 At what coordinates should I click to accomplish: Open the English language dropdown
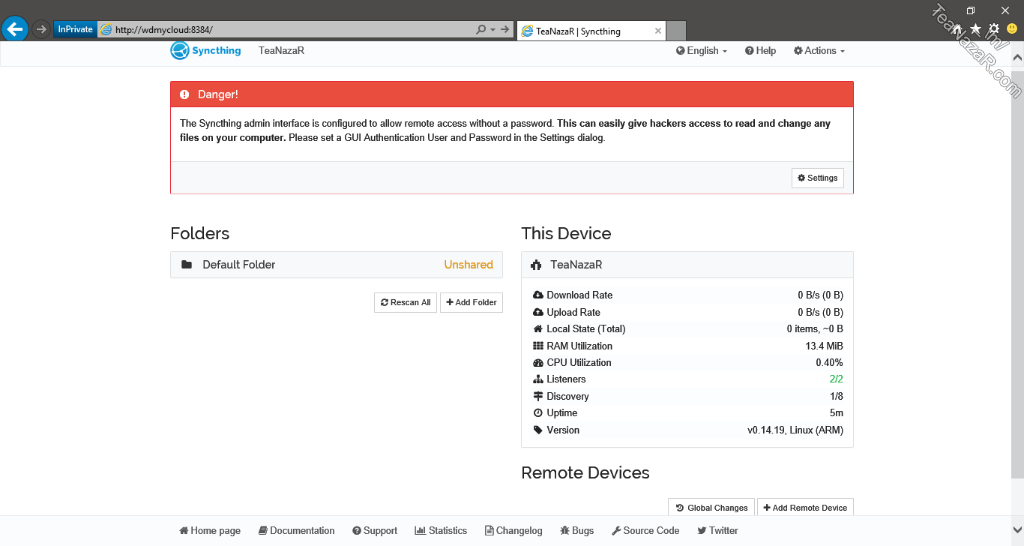coord(701,50)
